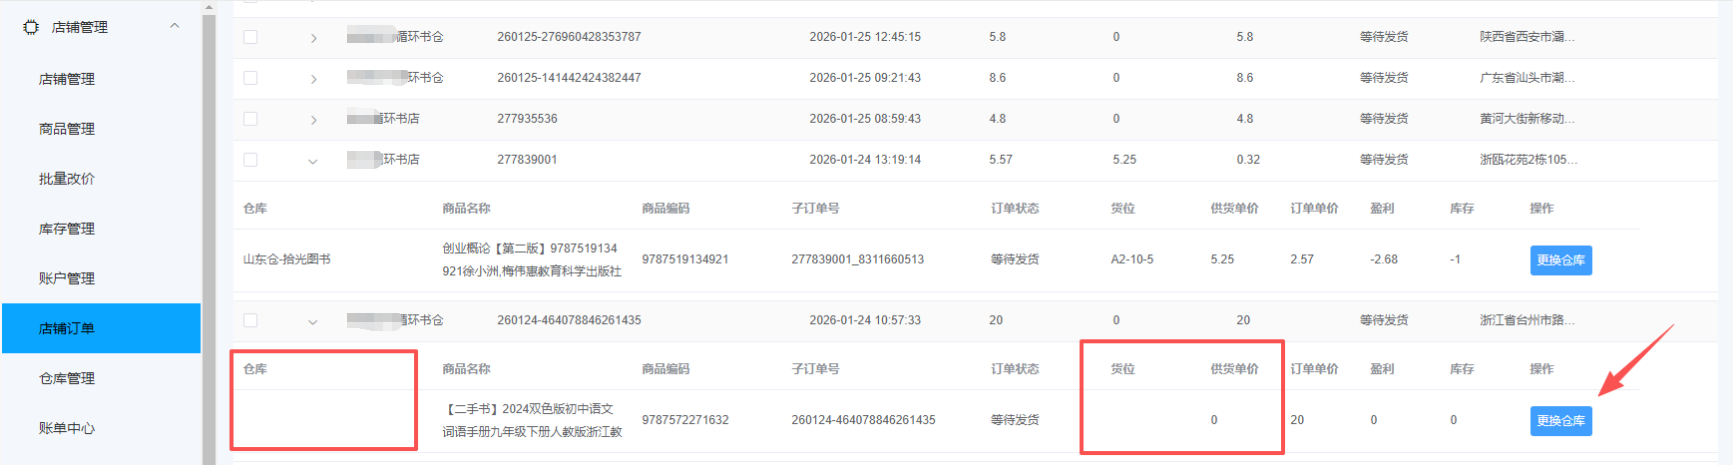
Task: Tick the checkbox for order 277839001
Action: click(x=251, y=160)
